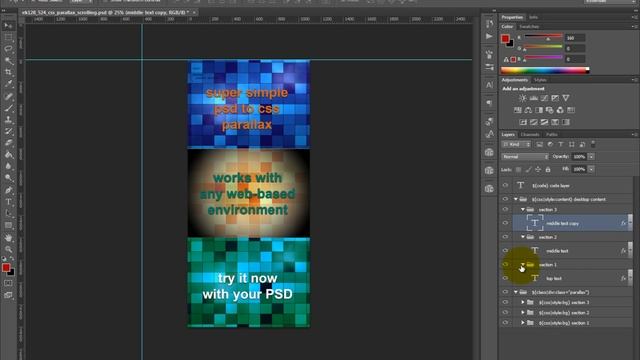Select the Properties tab
This screenshot has width=640, height=360.
[512, 18]
